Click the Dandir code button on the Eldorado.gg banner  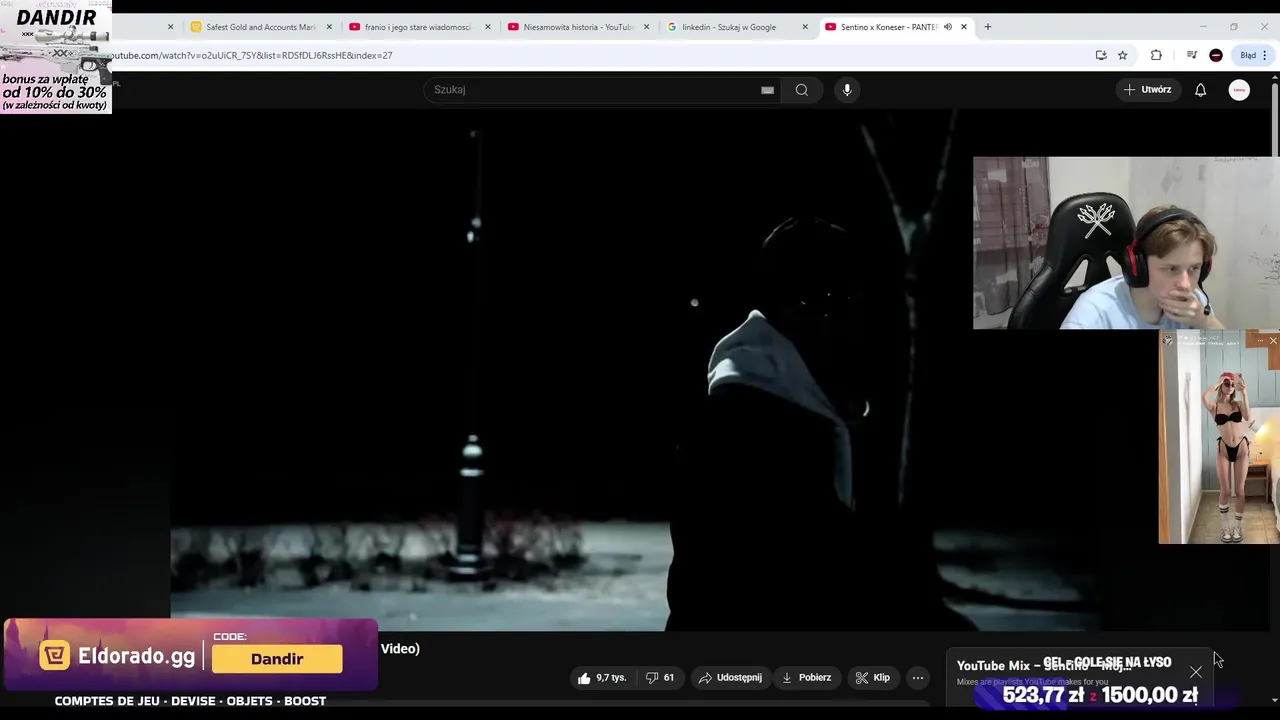277,659
